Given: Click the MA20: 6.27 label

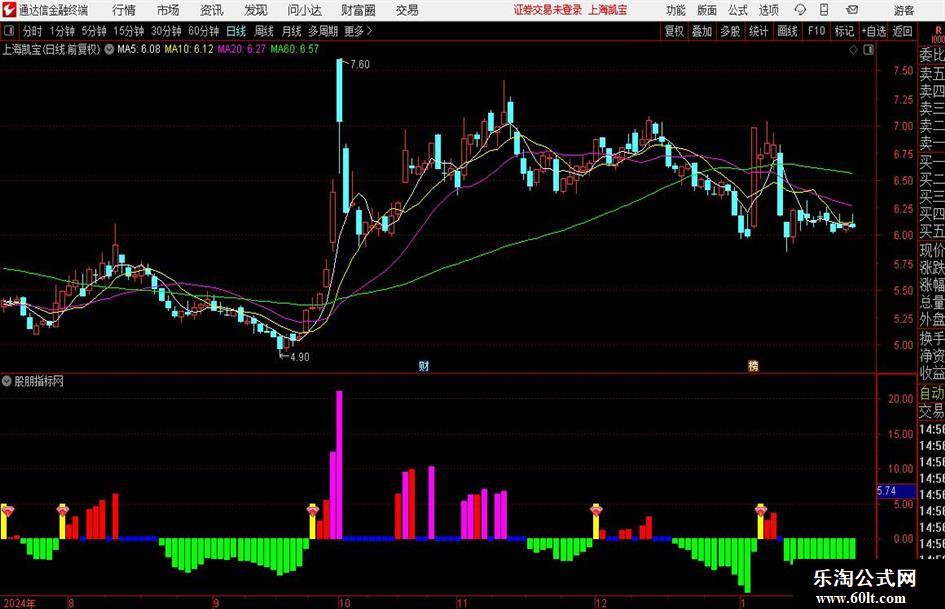Looking at the screenshot, I should (242, 49).
